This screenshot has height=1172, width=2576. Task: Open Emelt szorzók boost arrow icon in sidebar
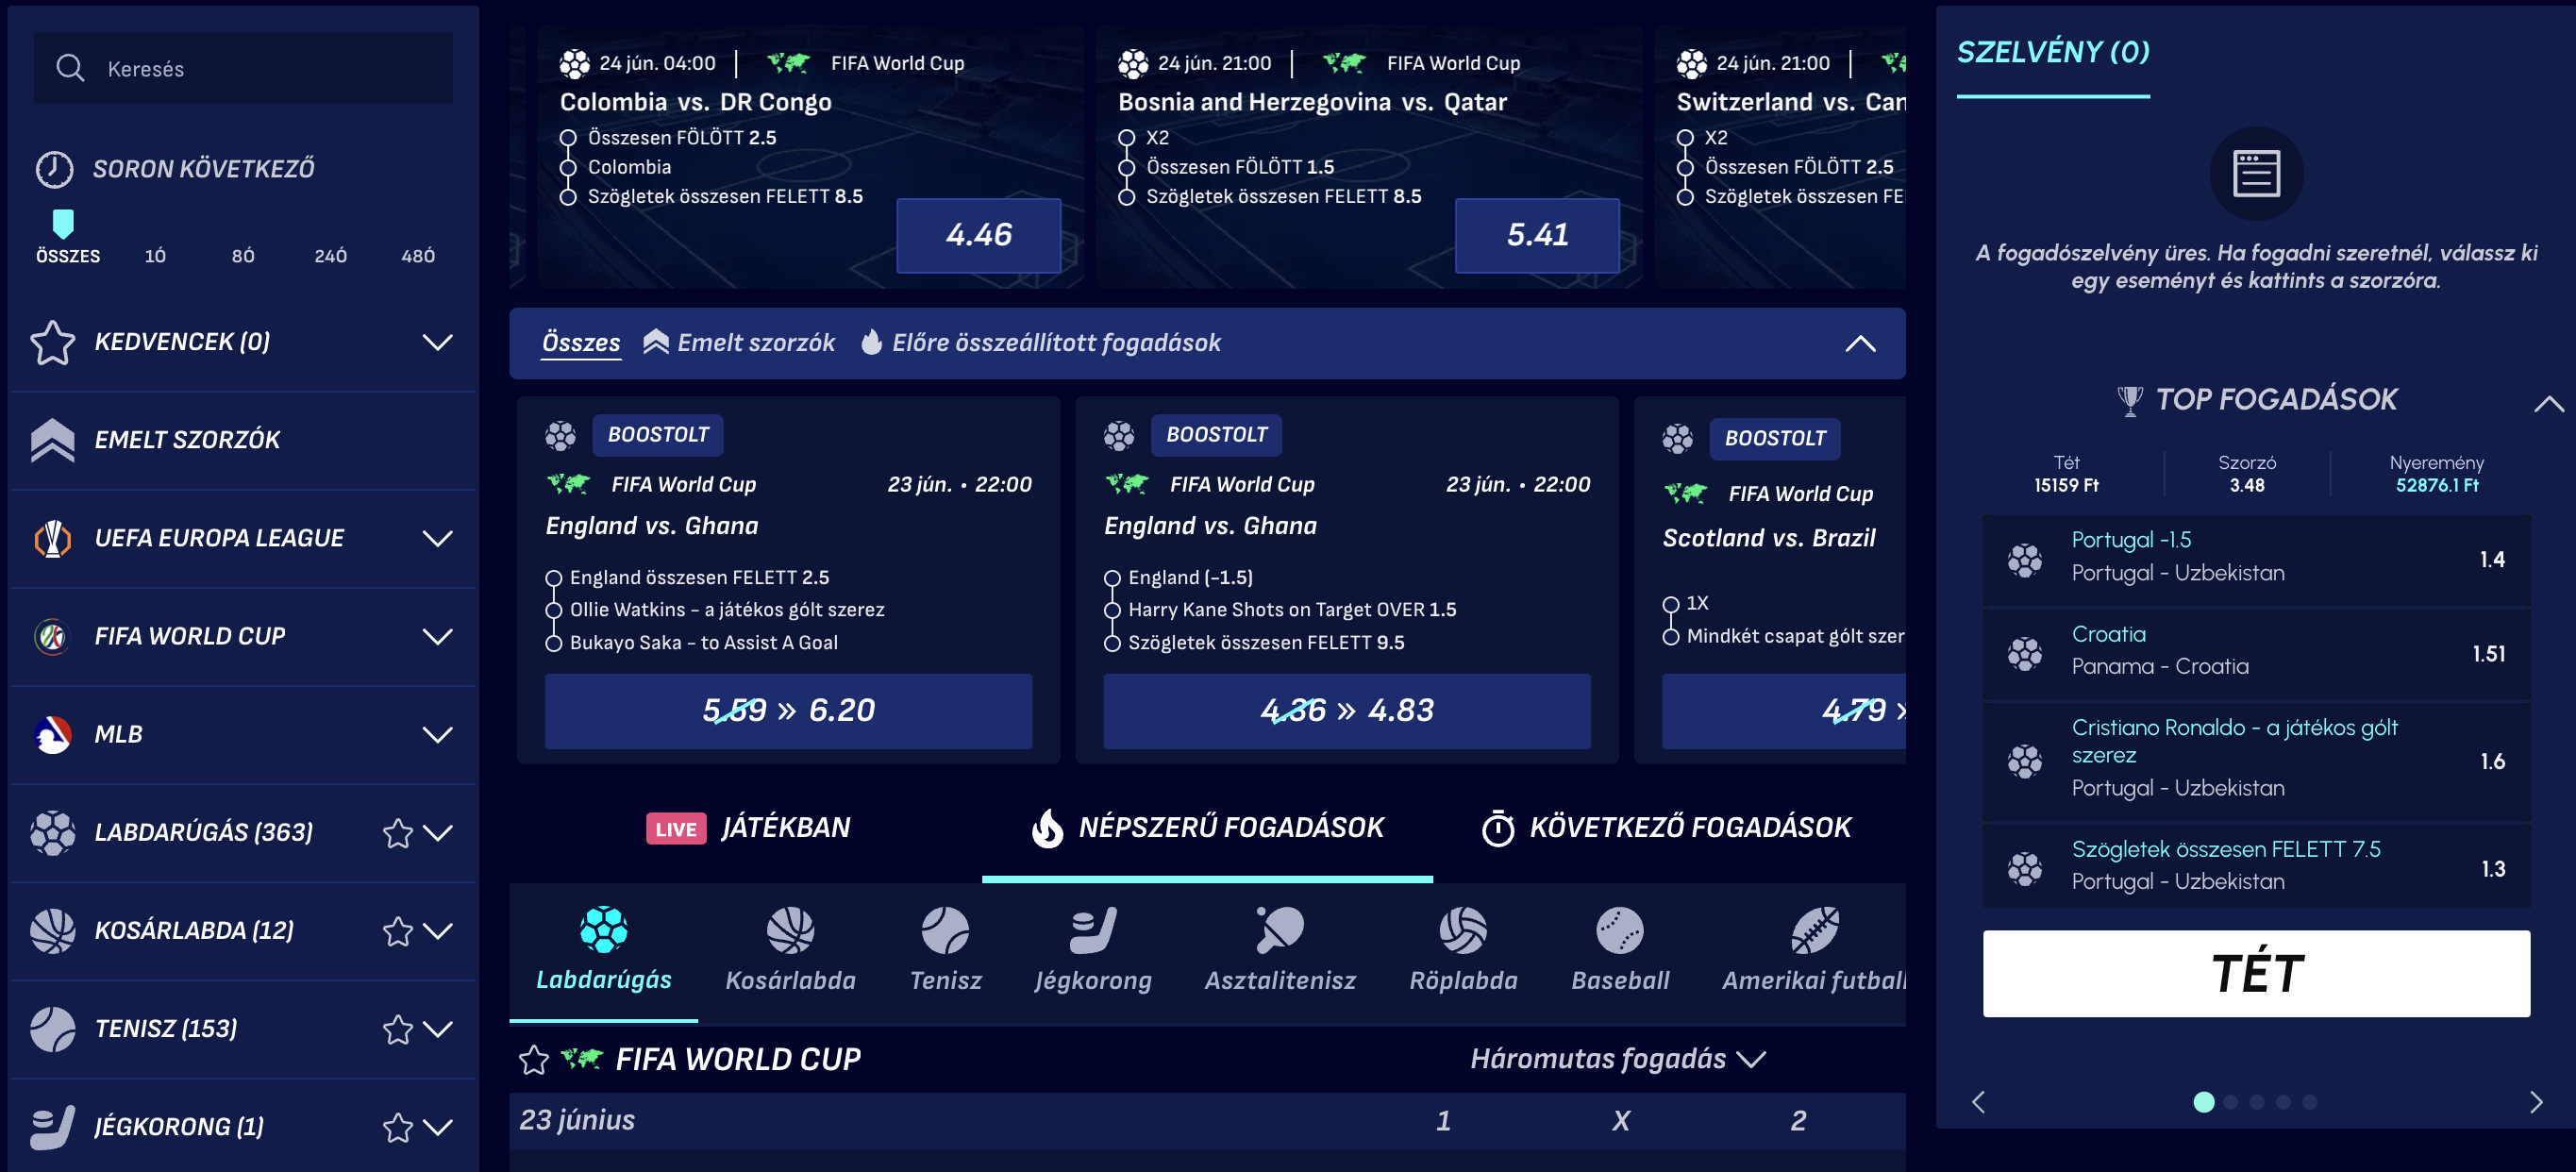[53, 440]
